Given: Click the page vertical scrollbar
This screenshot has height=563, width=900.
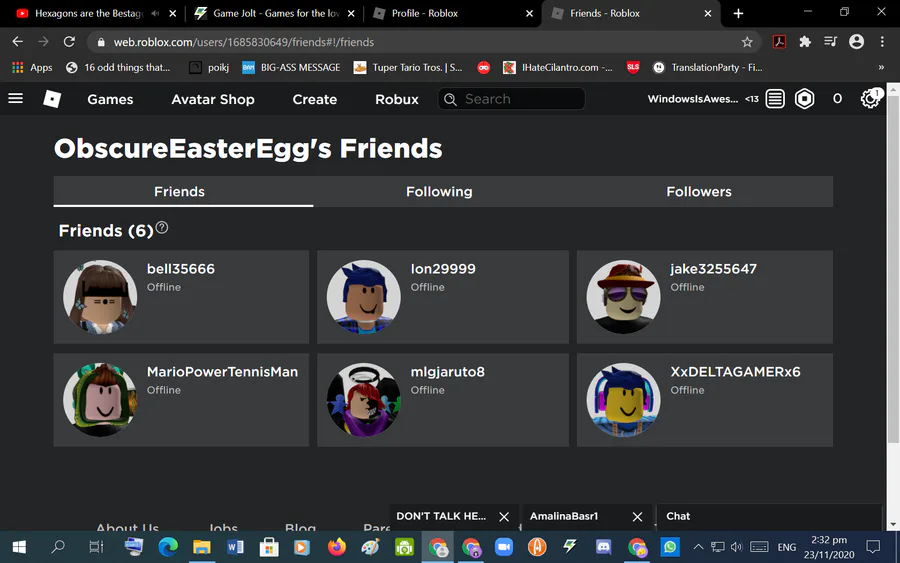Looking at the screenshot, I should [x=893, y=269].
